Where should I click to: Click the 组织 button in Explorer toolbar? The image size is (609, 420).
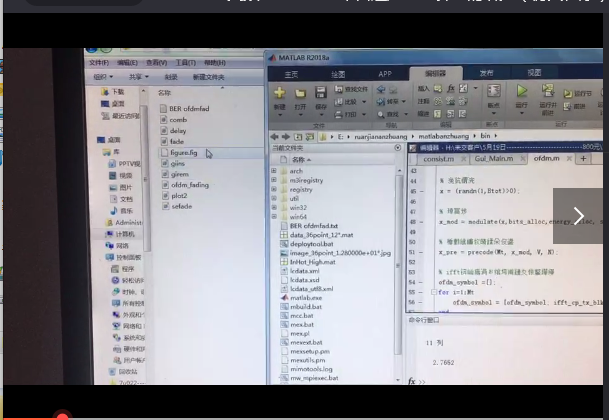(103, 77)
